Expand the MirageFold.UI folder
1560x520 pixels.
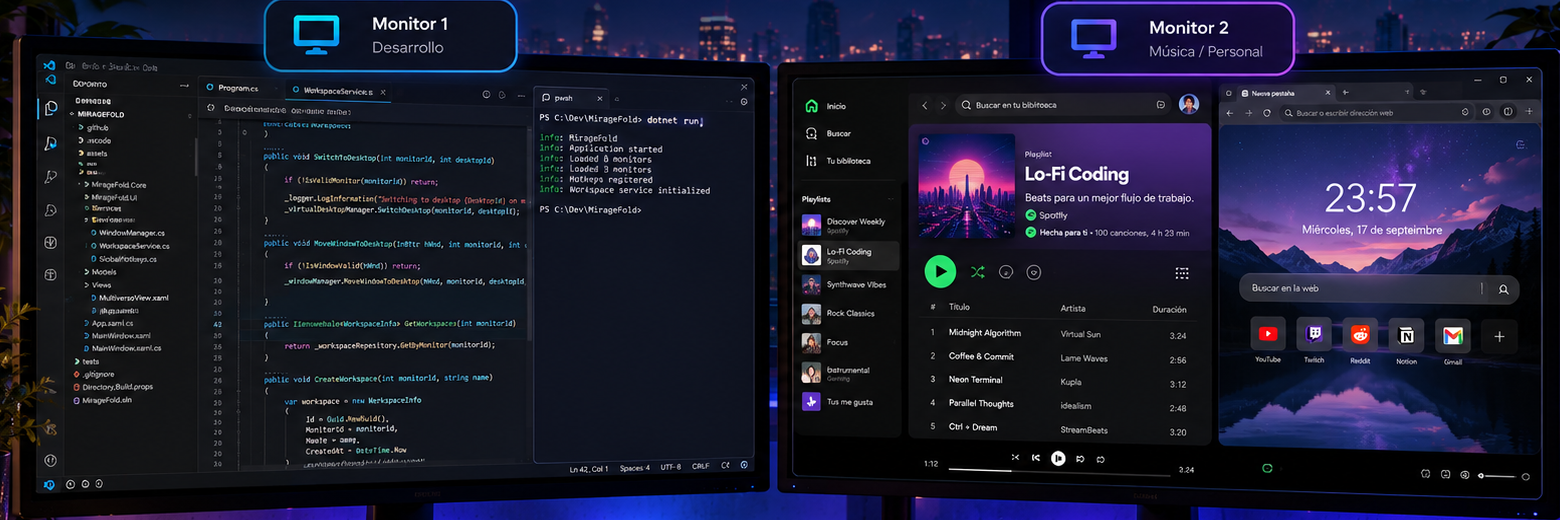112,198
